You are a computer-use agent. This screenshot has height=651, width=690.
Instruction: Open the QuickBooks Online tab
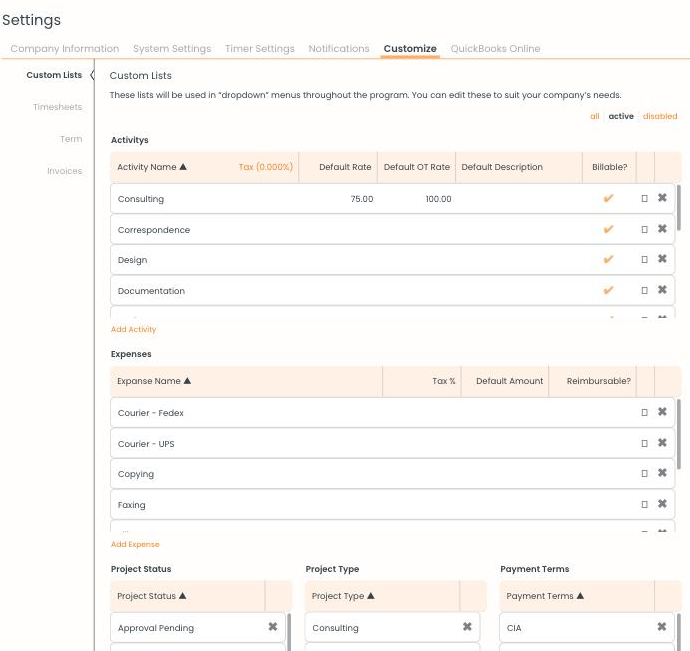click(495, 48)
